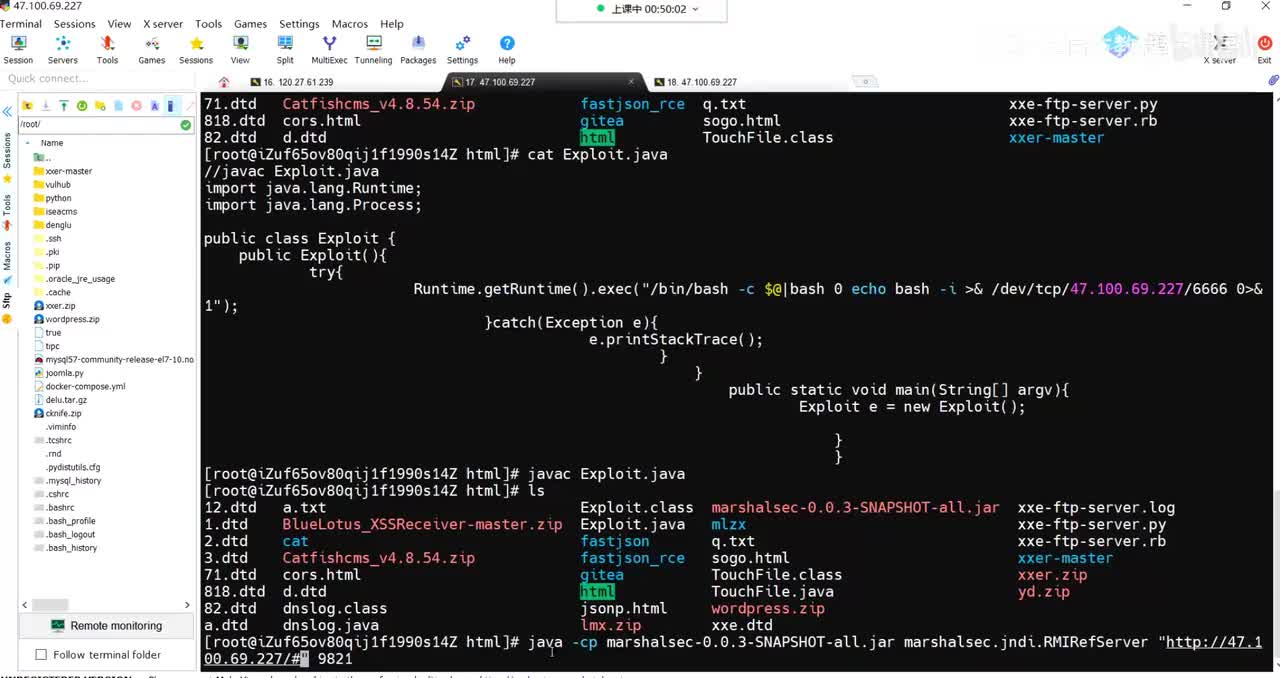Delete selected file in SFTP panel
The width and height of the screenshot is (1280, 678).
[x=136, y=105]
